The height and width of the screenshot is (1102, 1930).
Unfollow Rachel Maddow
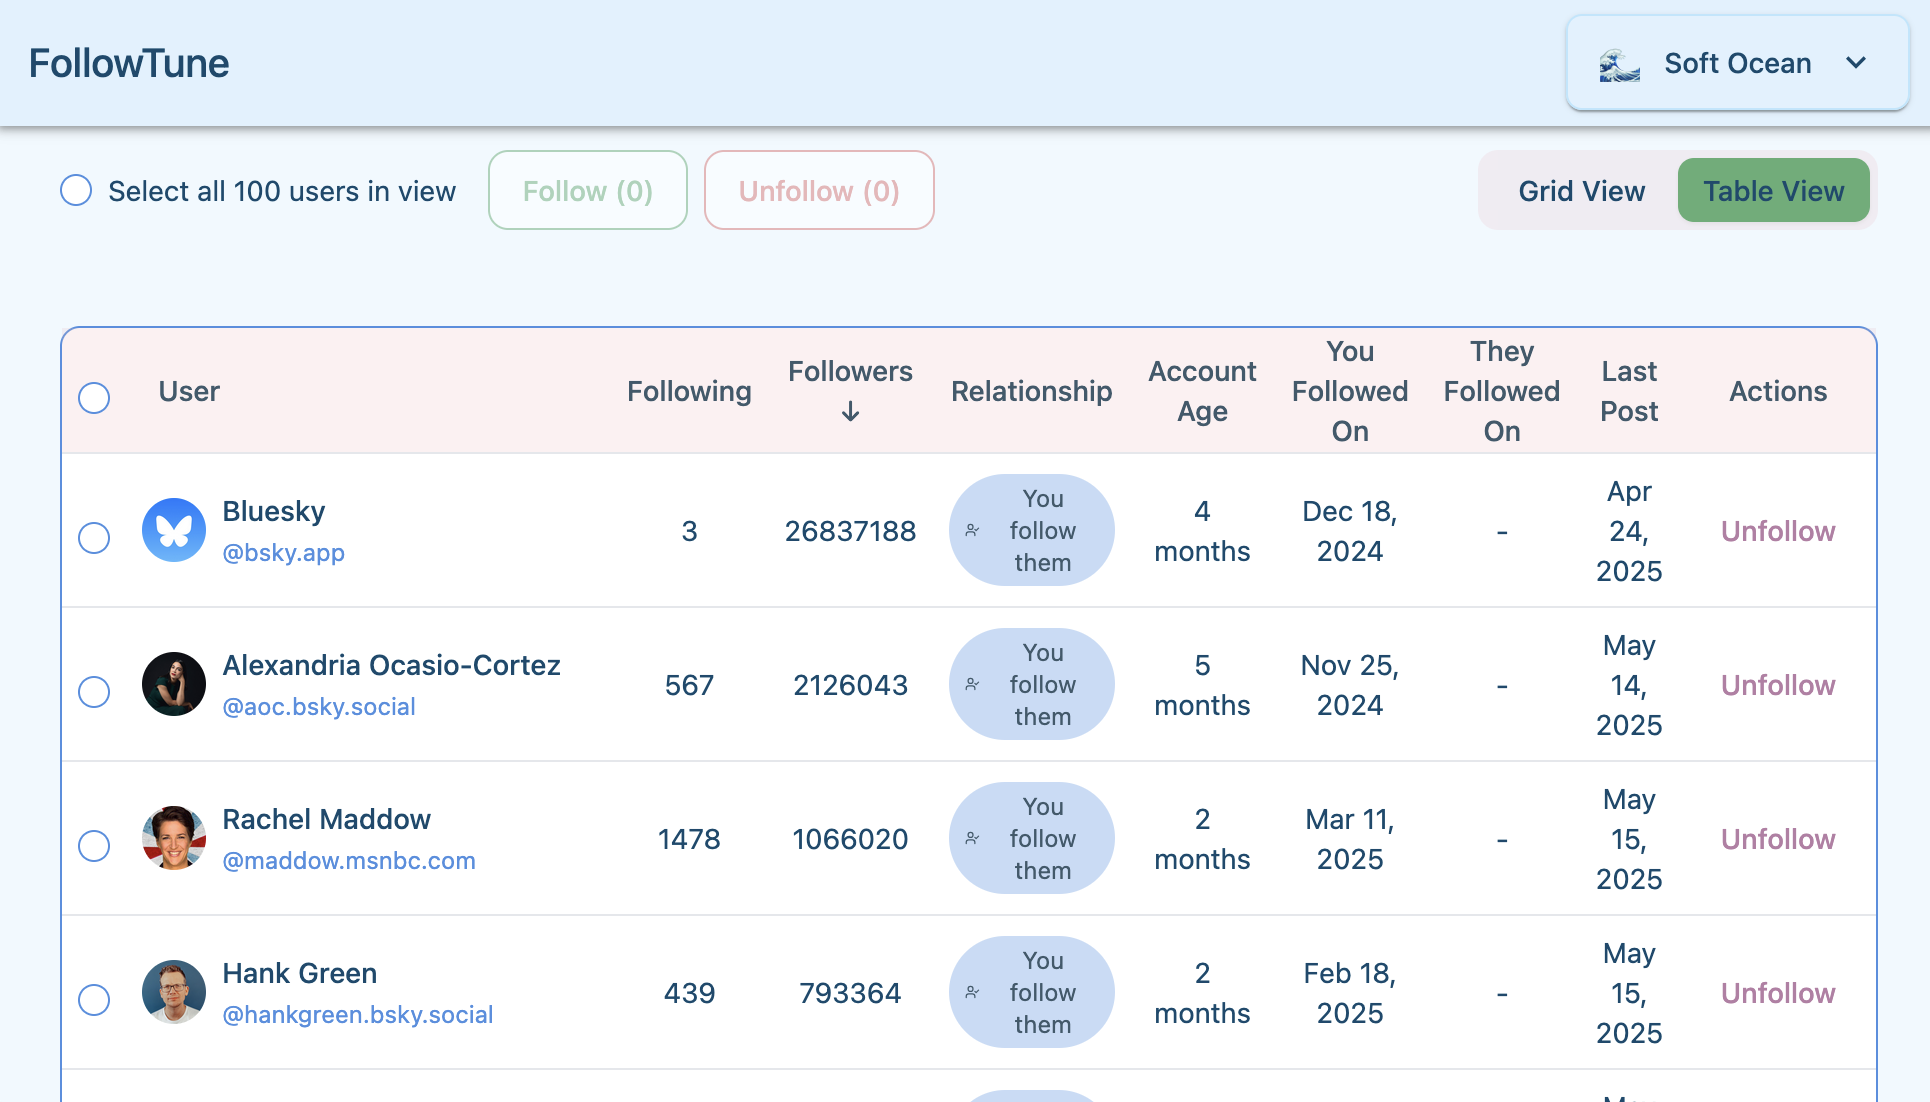[1778, 839]
